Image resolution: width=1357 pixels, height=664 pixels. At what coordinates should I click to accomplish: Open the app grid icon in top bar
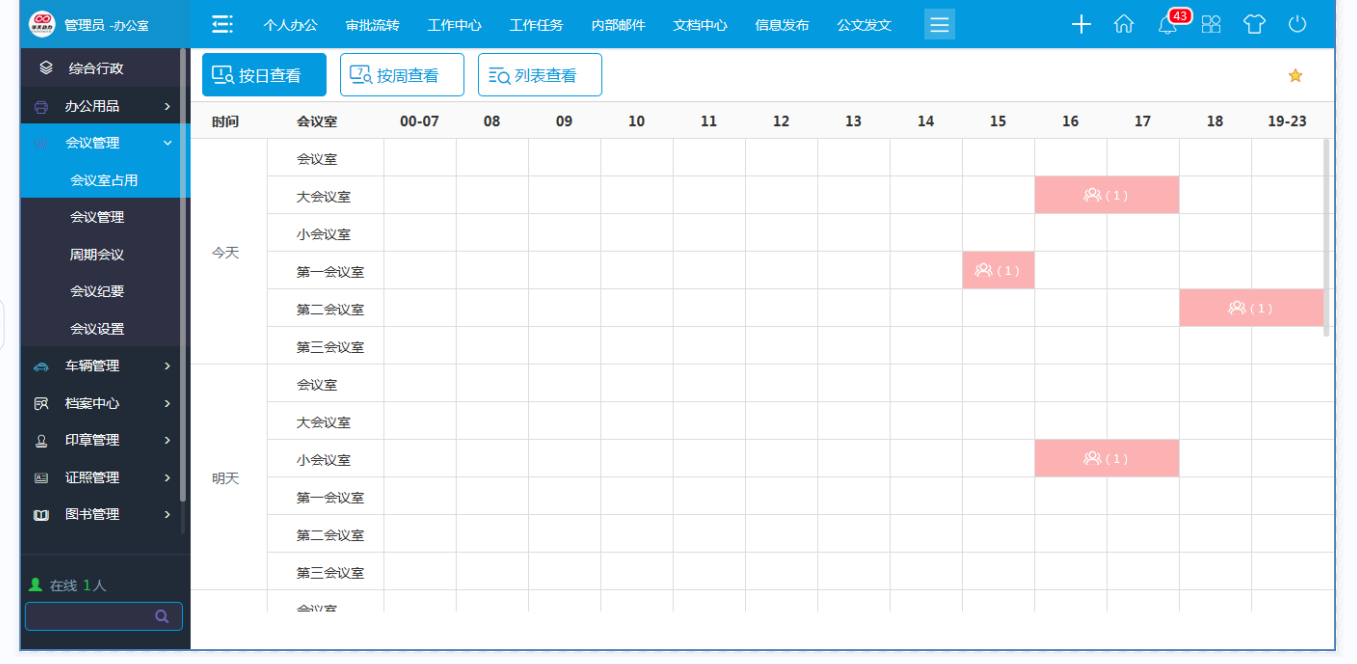tap(1211, 25)
